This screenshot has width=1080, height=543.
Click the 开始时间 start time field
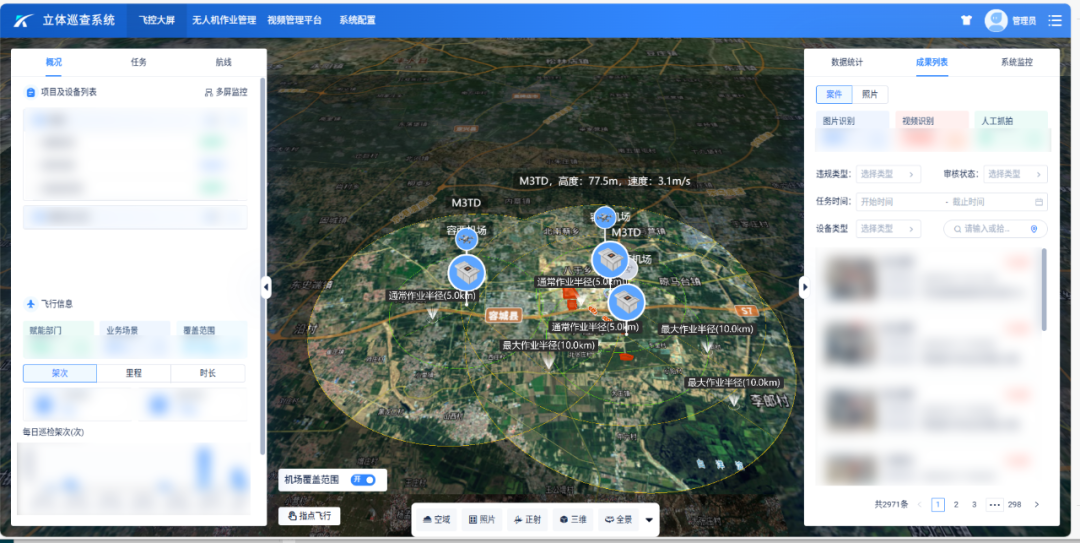tap(895, 201)
